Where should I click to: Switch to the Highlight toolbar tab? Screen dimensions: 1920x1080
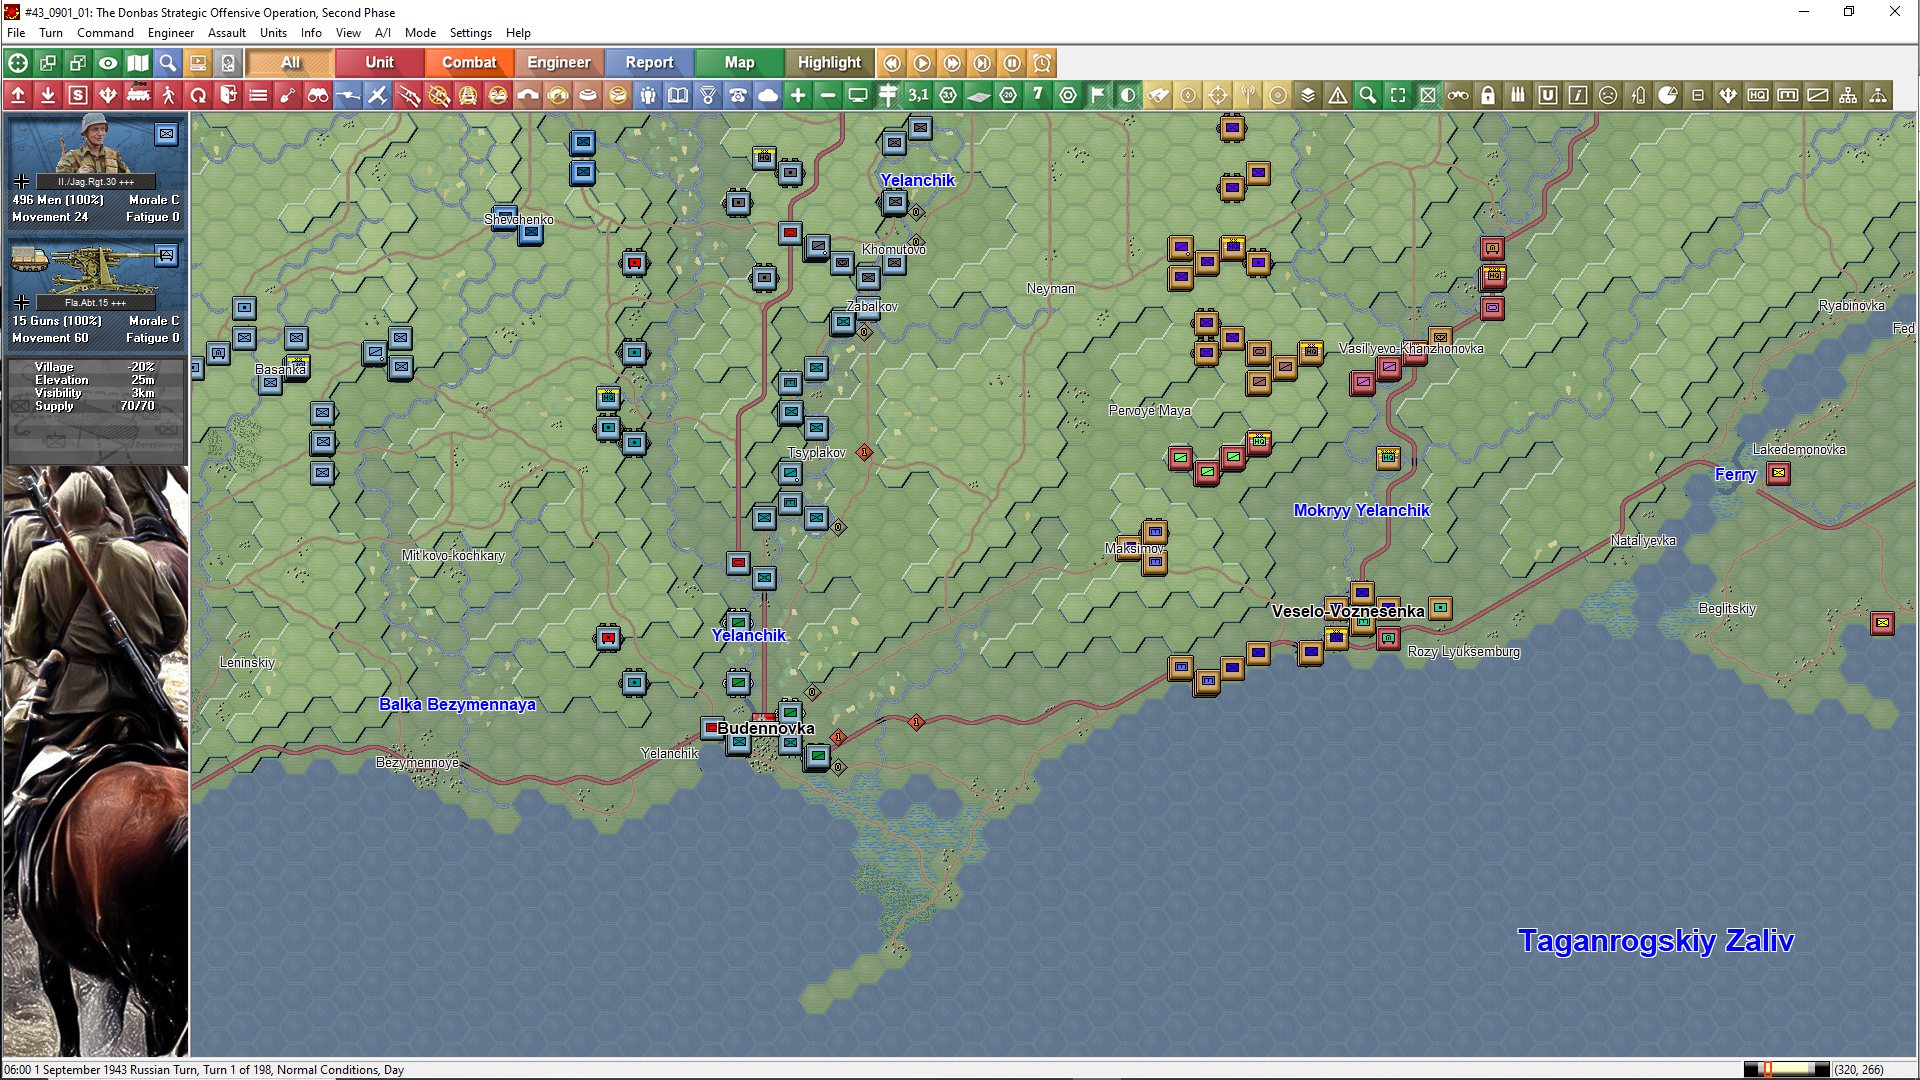tap(829, 63)
